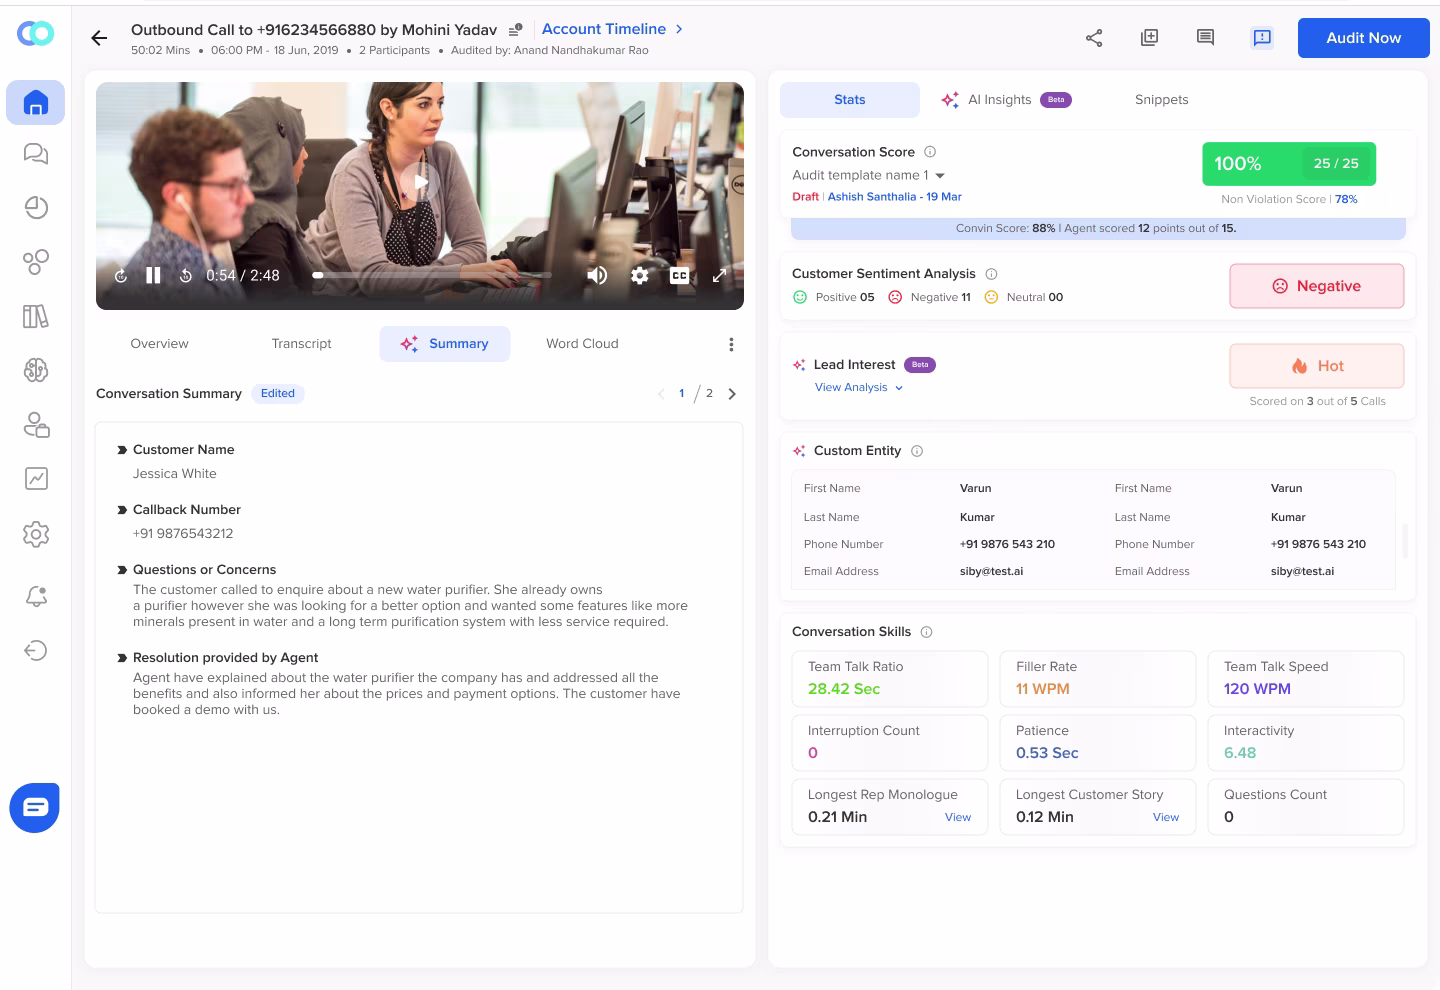Share this call recording via share icon
Screen dimensions: 1440x990
coord(1094,37)
